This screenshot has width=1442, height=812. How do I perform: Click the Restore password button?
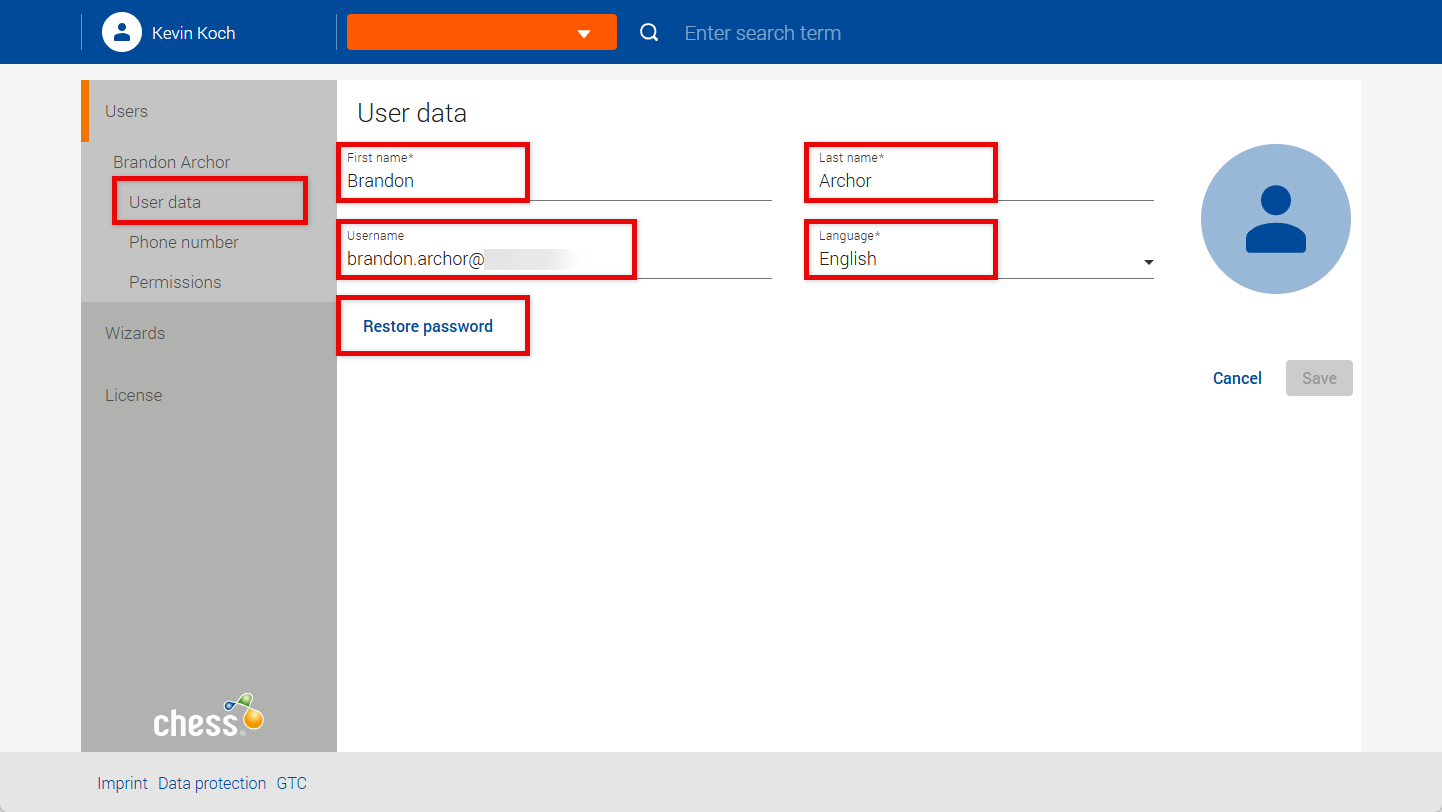click(x=428, y=326)
